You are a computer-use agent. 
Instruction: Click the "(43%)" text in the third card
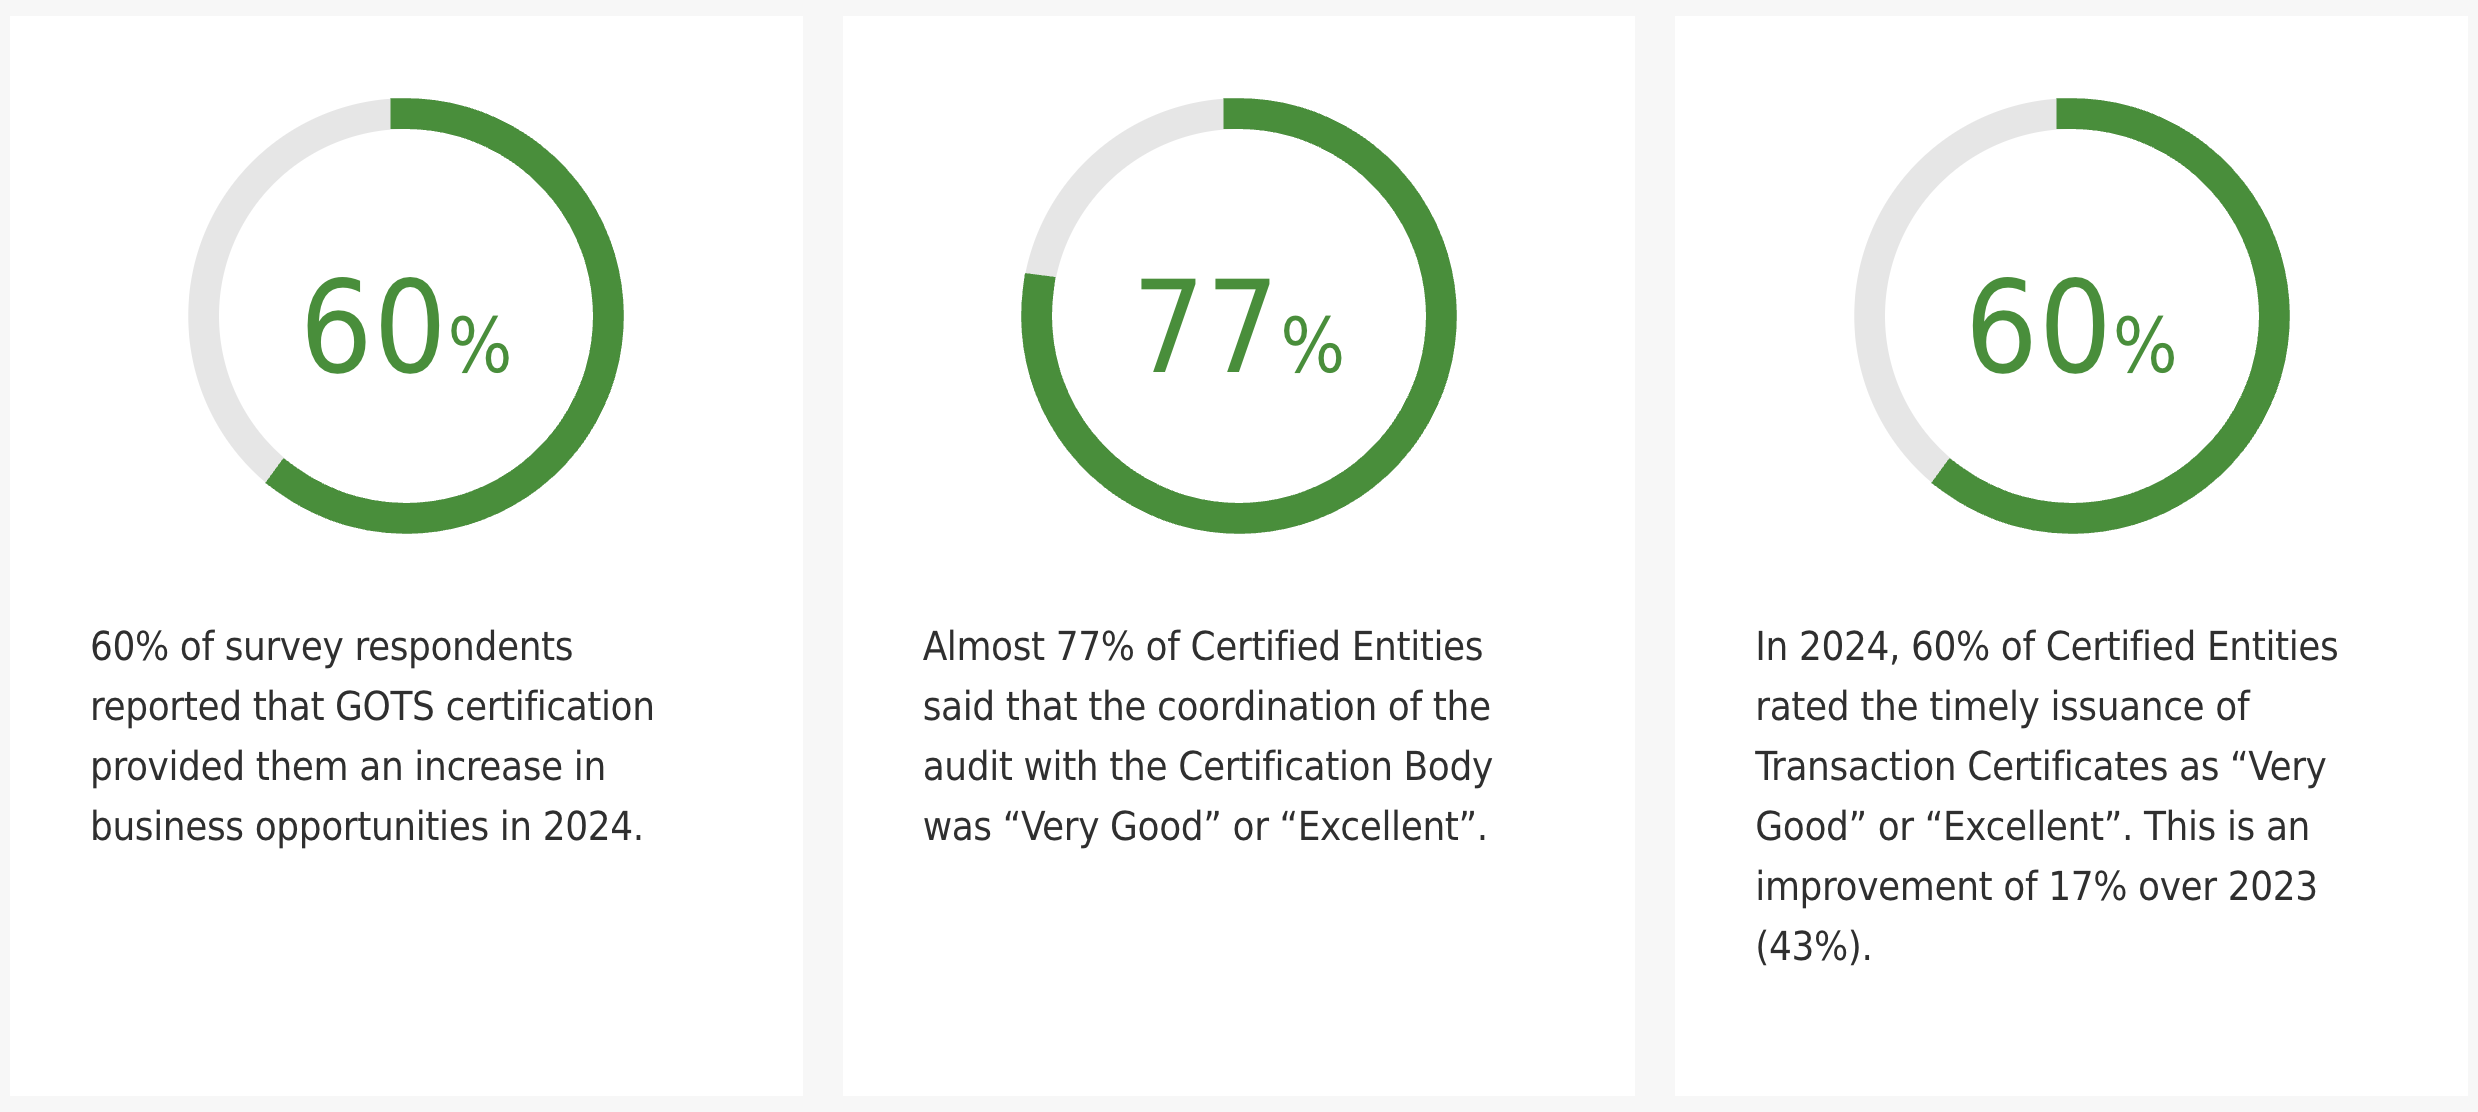point(1813,947)
